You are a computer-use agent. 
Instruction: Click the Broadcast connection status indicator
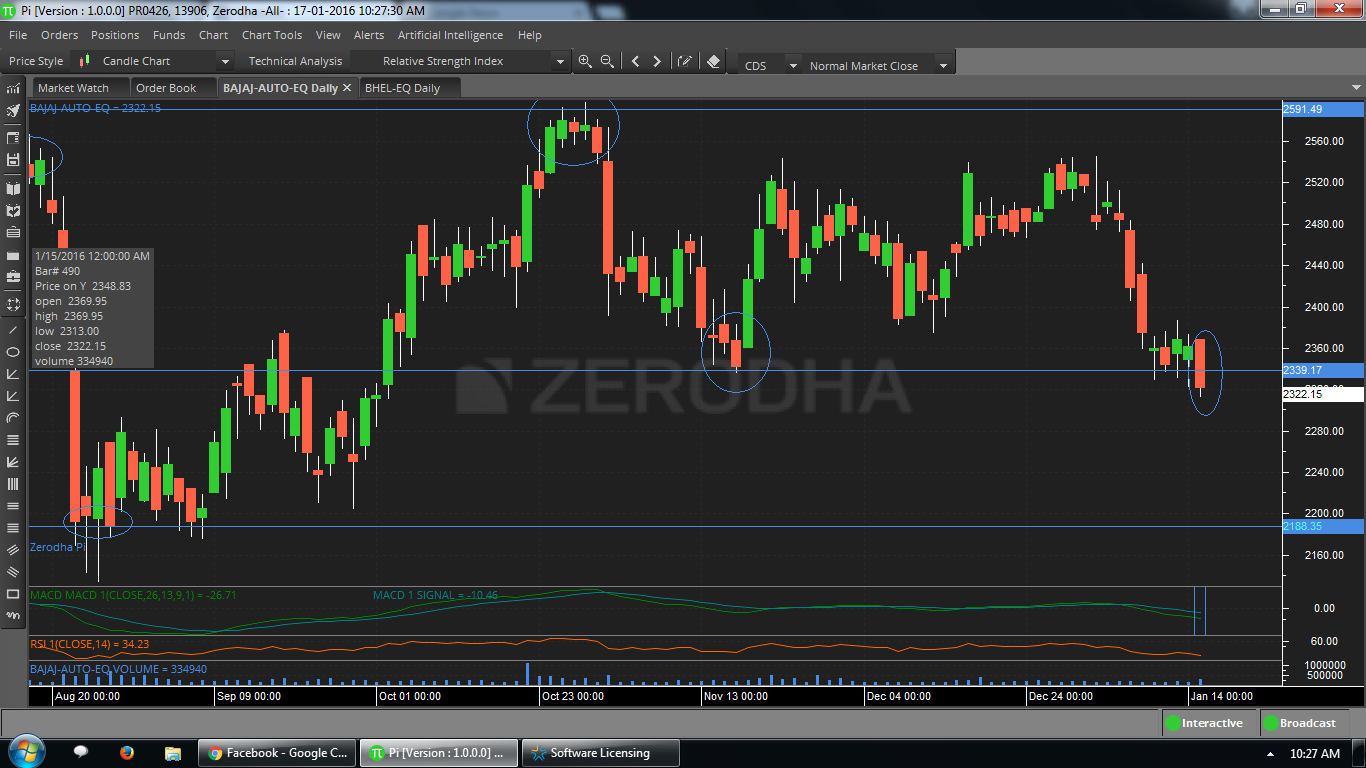[1300, 723]
